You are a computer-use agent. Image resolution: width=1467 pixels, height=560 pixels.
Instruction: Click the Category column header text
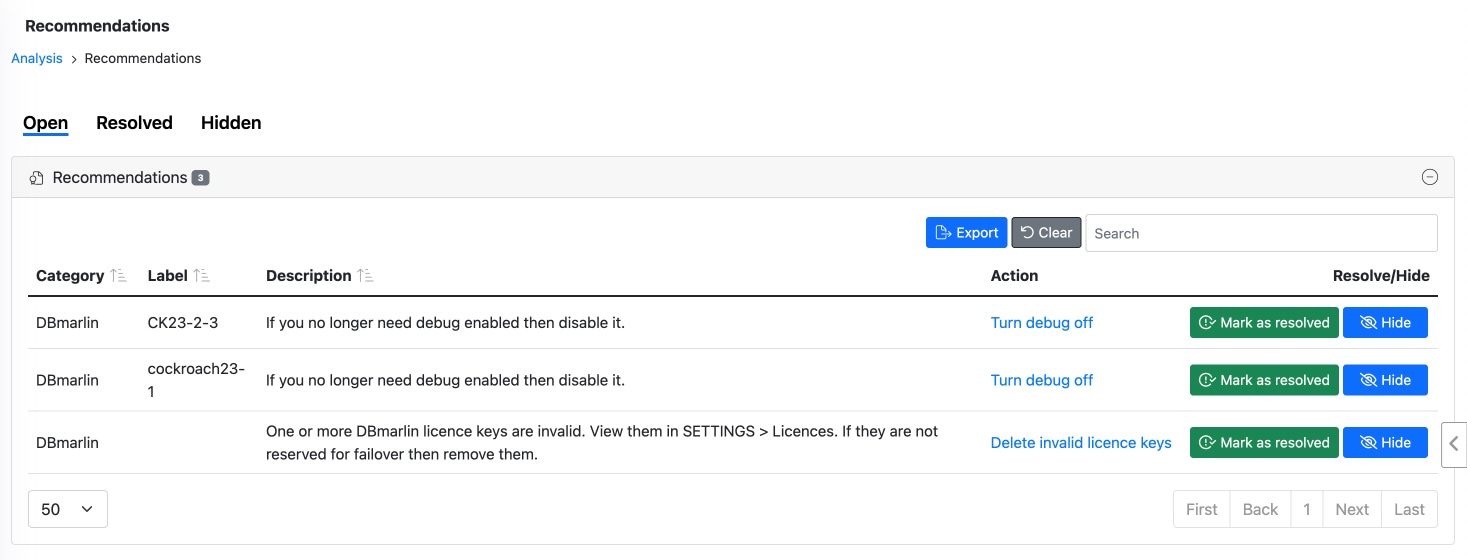pyautogui.click(x=70, y=276)
